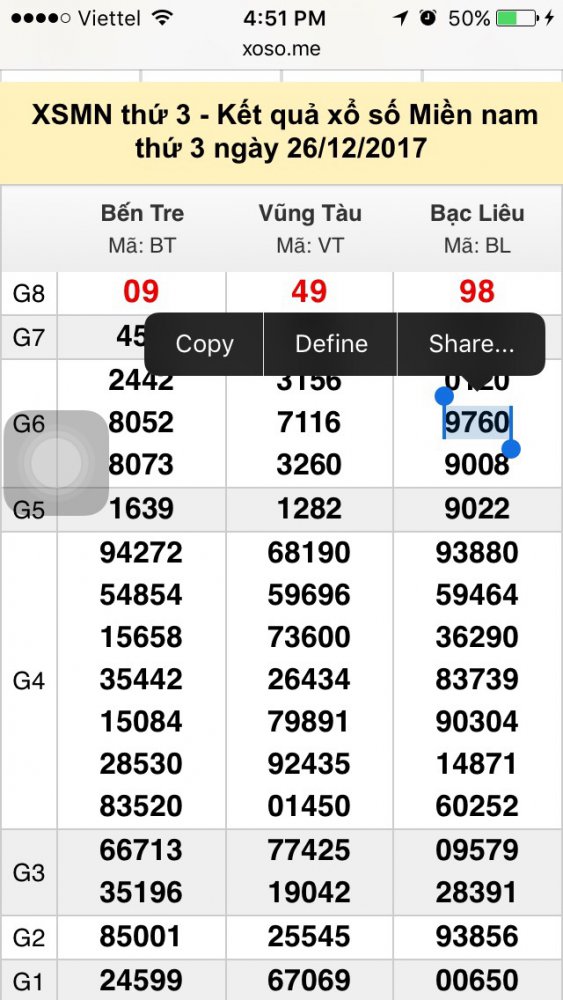Tap the xoso.me address bar

click(x=281, y=48)
